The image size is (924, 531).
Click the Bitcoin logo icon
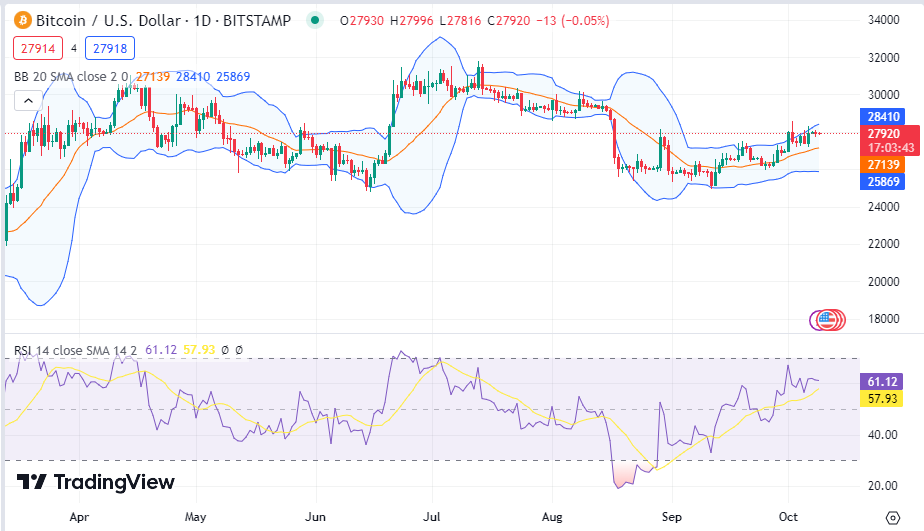click(x=22, y=21)
